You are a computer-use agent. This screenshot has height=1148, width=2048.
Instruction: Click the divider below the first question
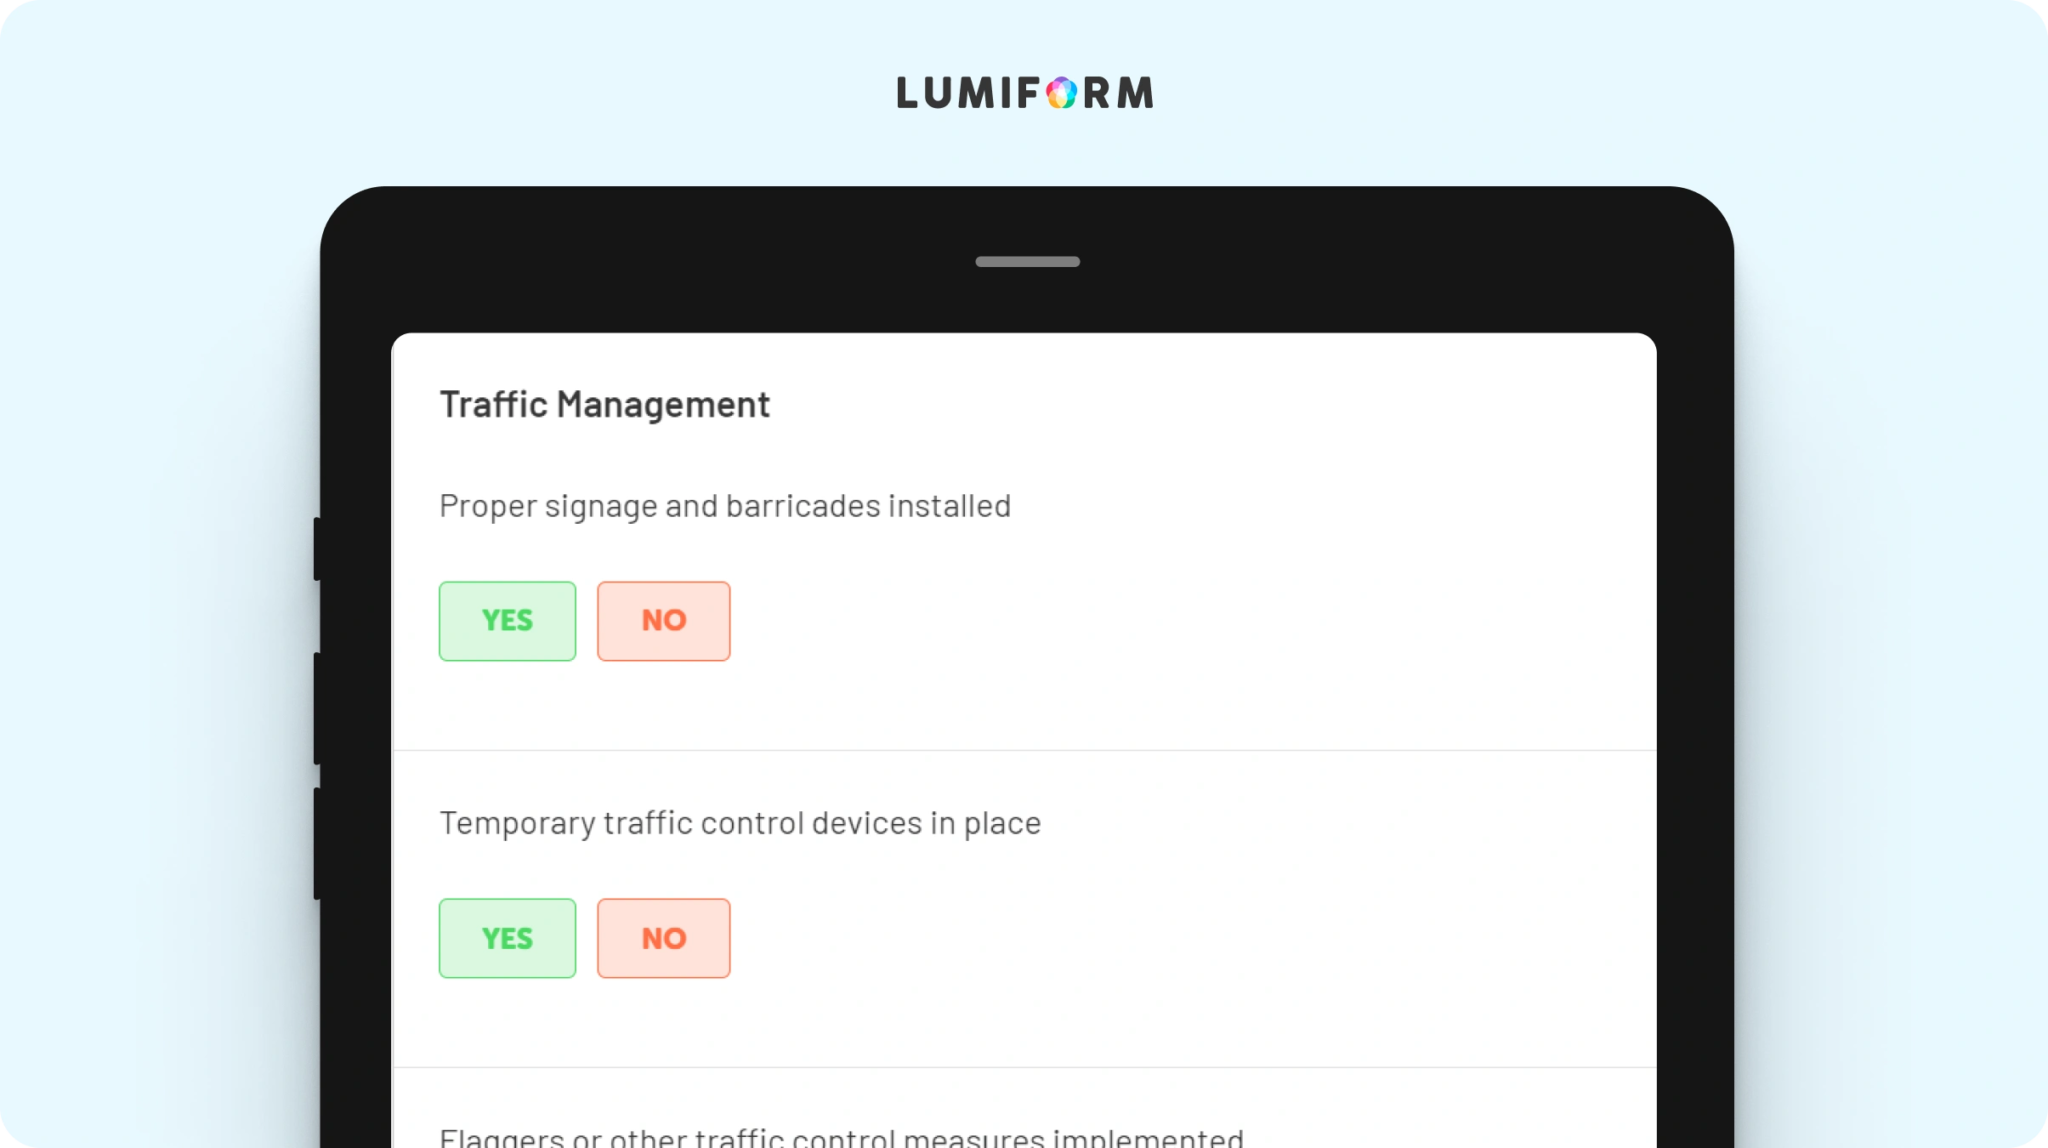(x=1024, y=750)
